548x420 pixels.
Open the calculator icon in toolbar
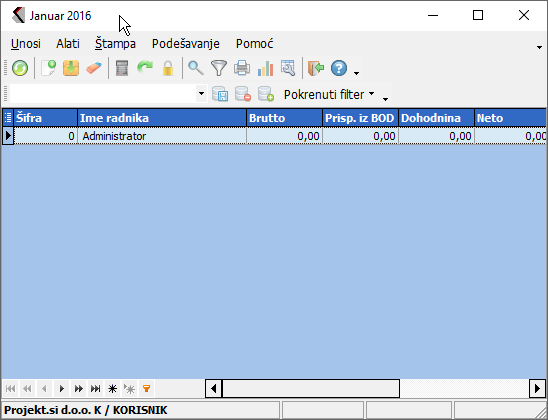122,68
